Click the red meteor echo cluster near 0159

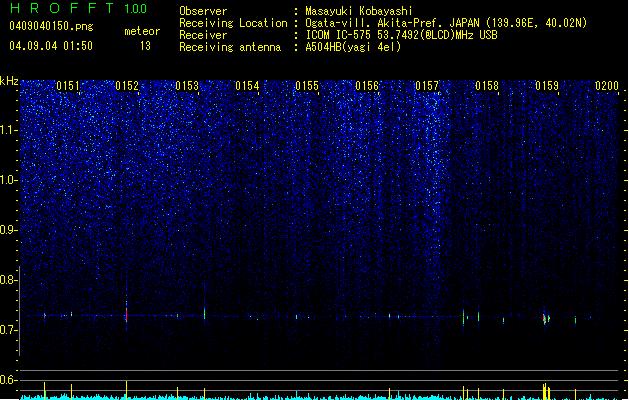pos(546,319)
